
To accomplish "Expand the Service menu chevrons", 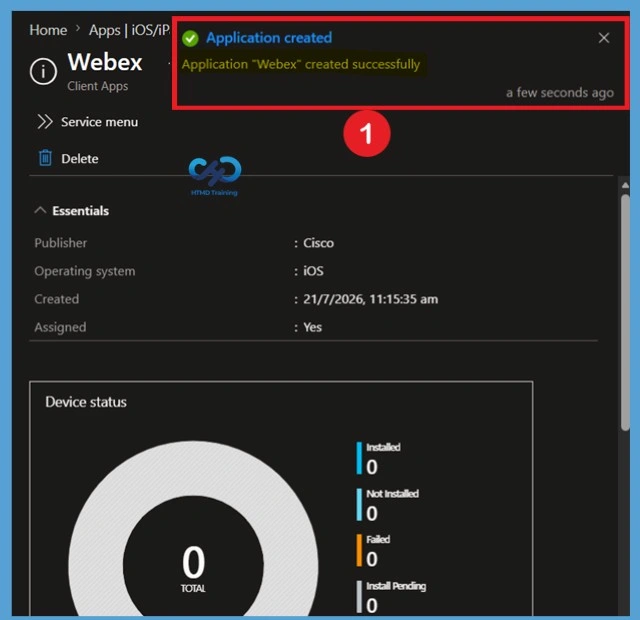I will tap(45, 122).
